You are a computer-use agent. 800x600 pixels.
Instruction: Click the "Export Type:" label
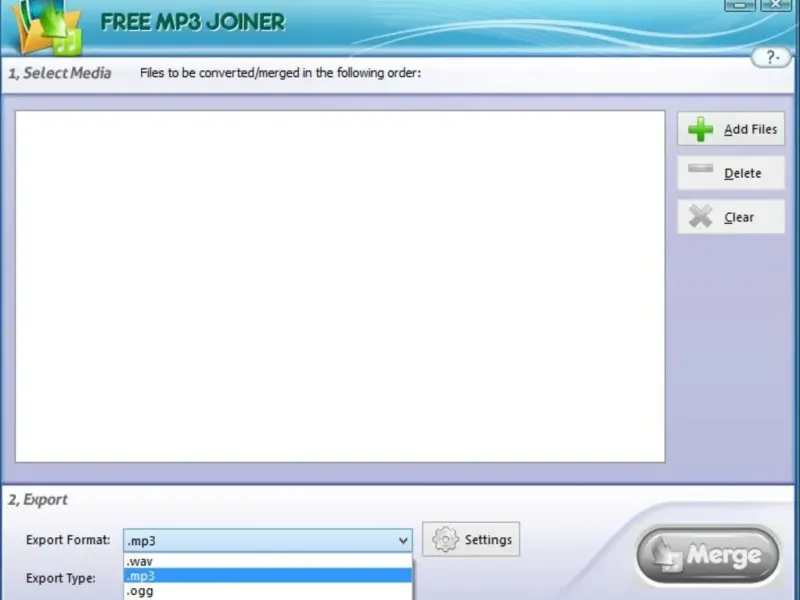coord(61,578)
